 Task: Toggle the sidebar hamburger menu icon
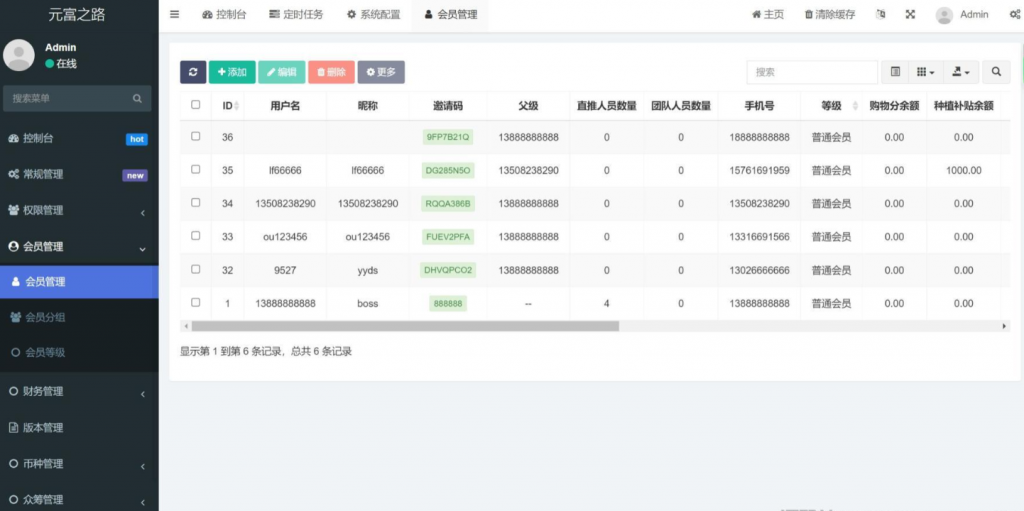pos(174,14)
